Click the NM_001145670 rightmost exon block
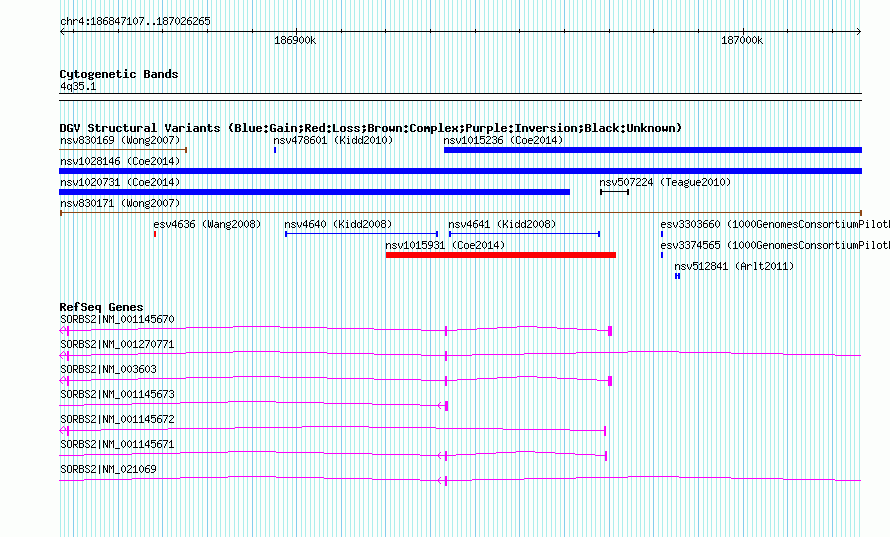 [x=610, y=330]
